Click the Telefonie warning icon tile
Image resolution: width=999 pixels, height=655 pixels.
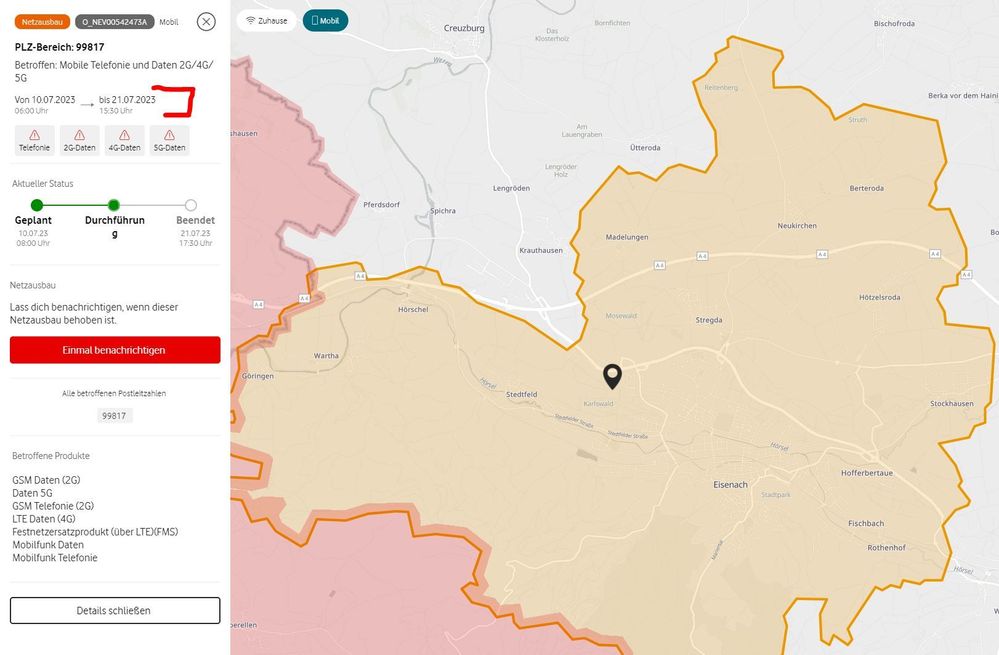coord(34,140)
